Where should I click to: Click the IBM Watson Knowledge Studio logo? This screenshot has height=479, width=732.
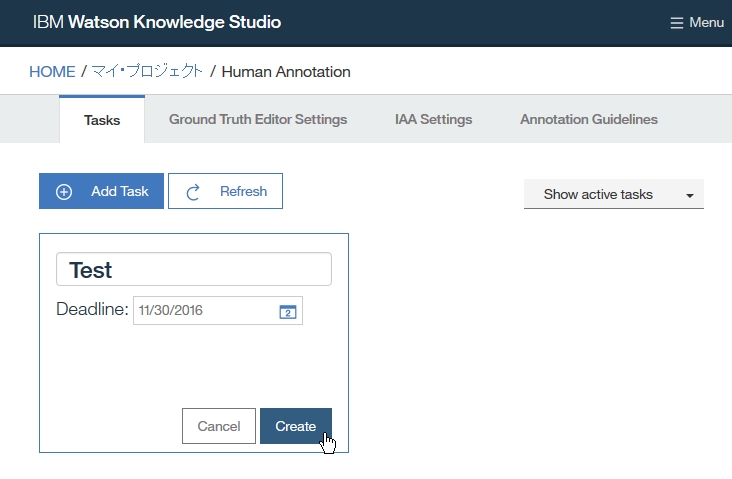[x=157, y=22]
